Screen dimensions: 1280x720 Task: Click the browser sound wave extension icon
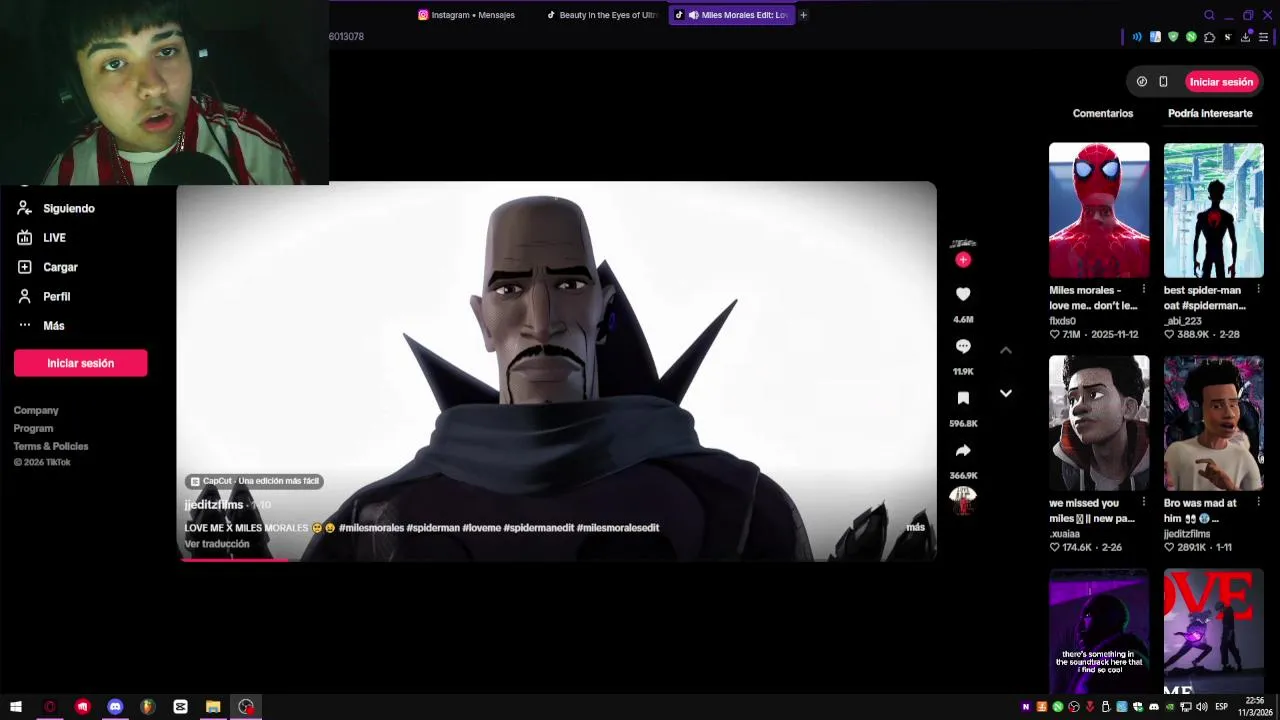[x=1137, y=37]
